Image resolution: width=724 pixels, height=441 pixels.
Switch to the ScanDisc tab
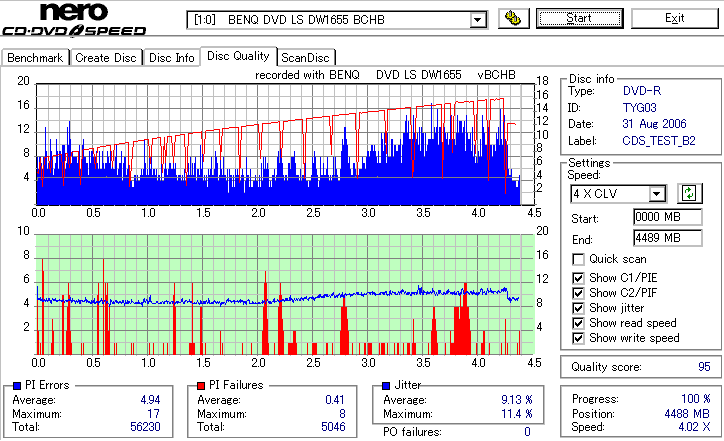click(x=305, y=58)
